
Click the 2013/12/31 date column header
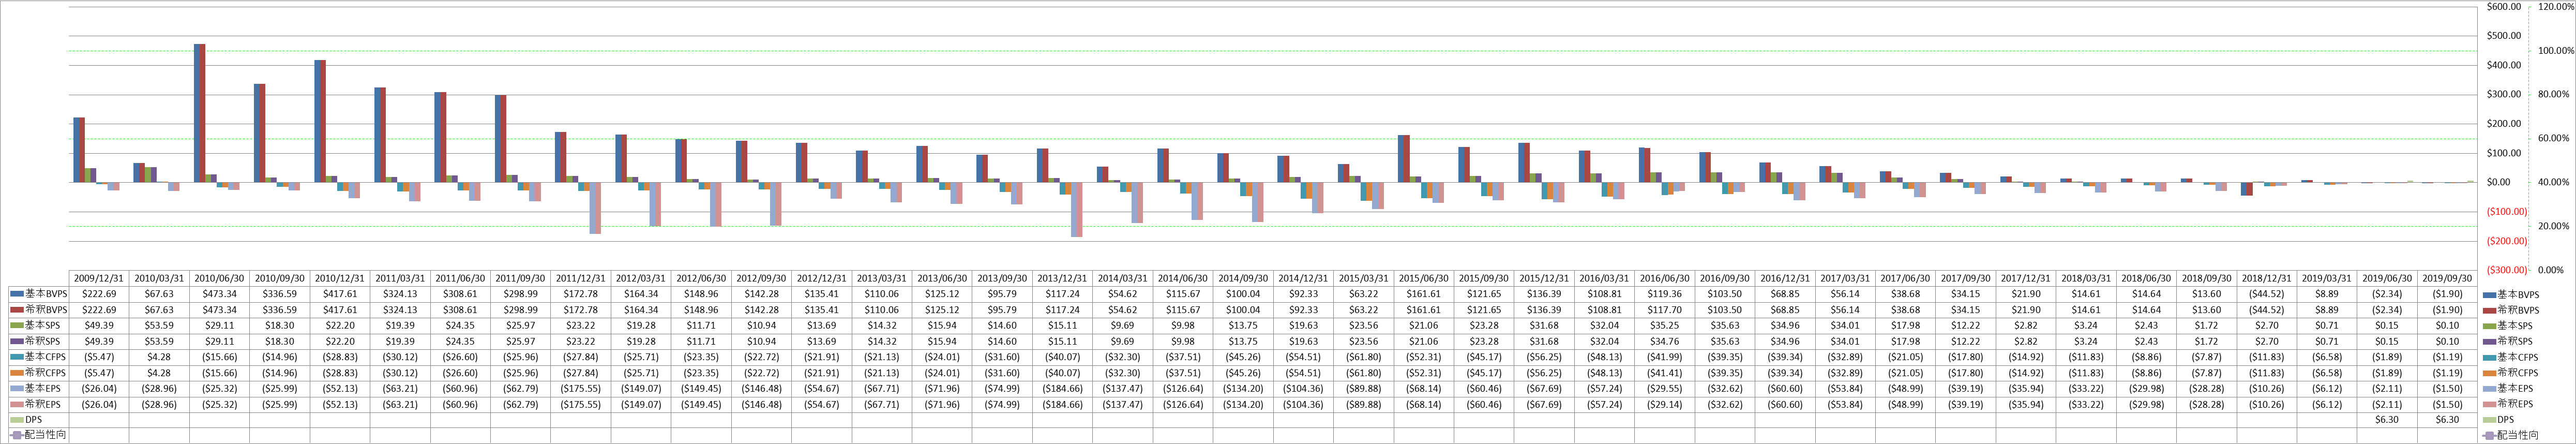pos(1062,278)
